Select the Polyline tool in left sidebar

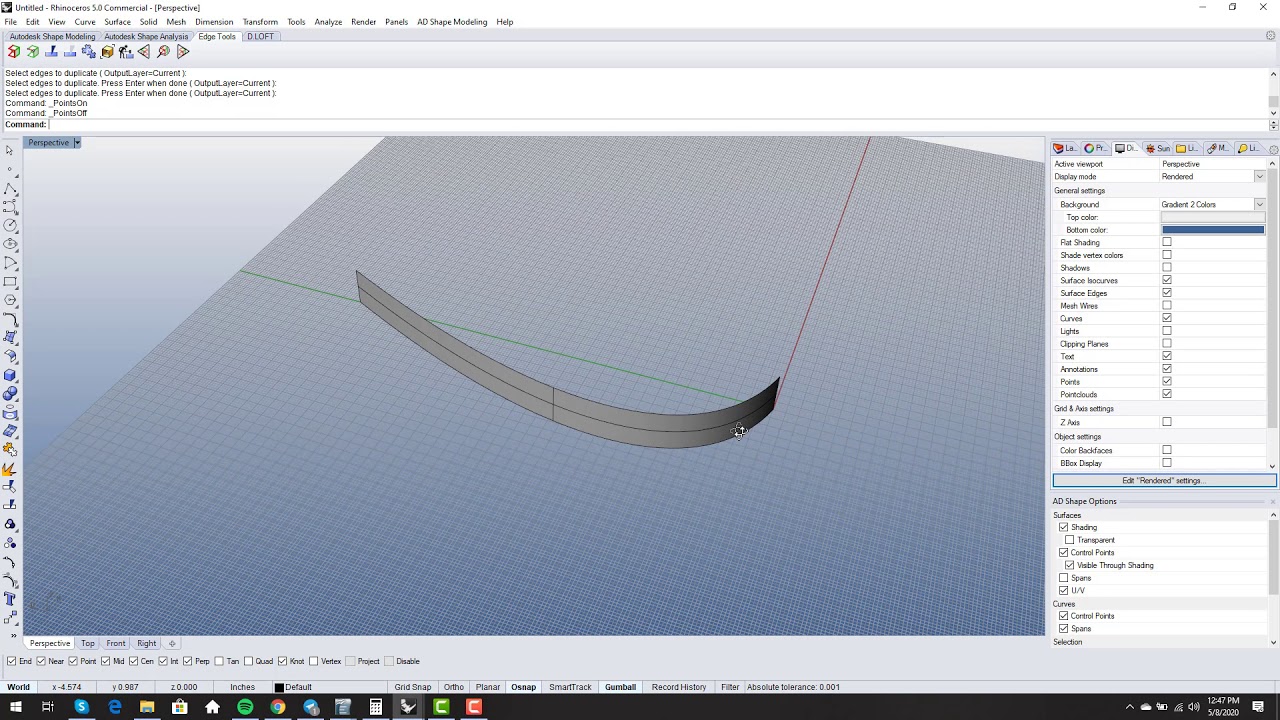[10, 188]
